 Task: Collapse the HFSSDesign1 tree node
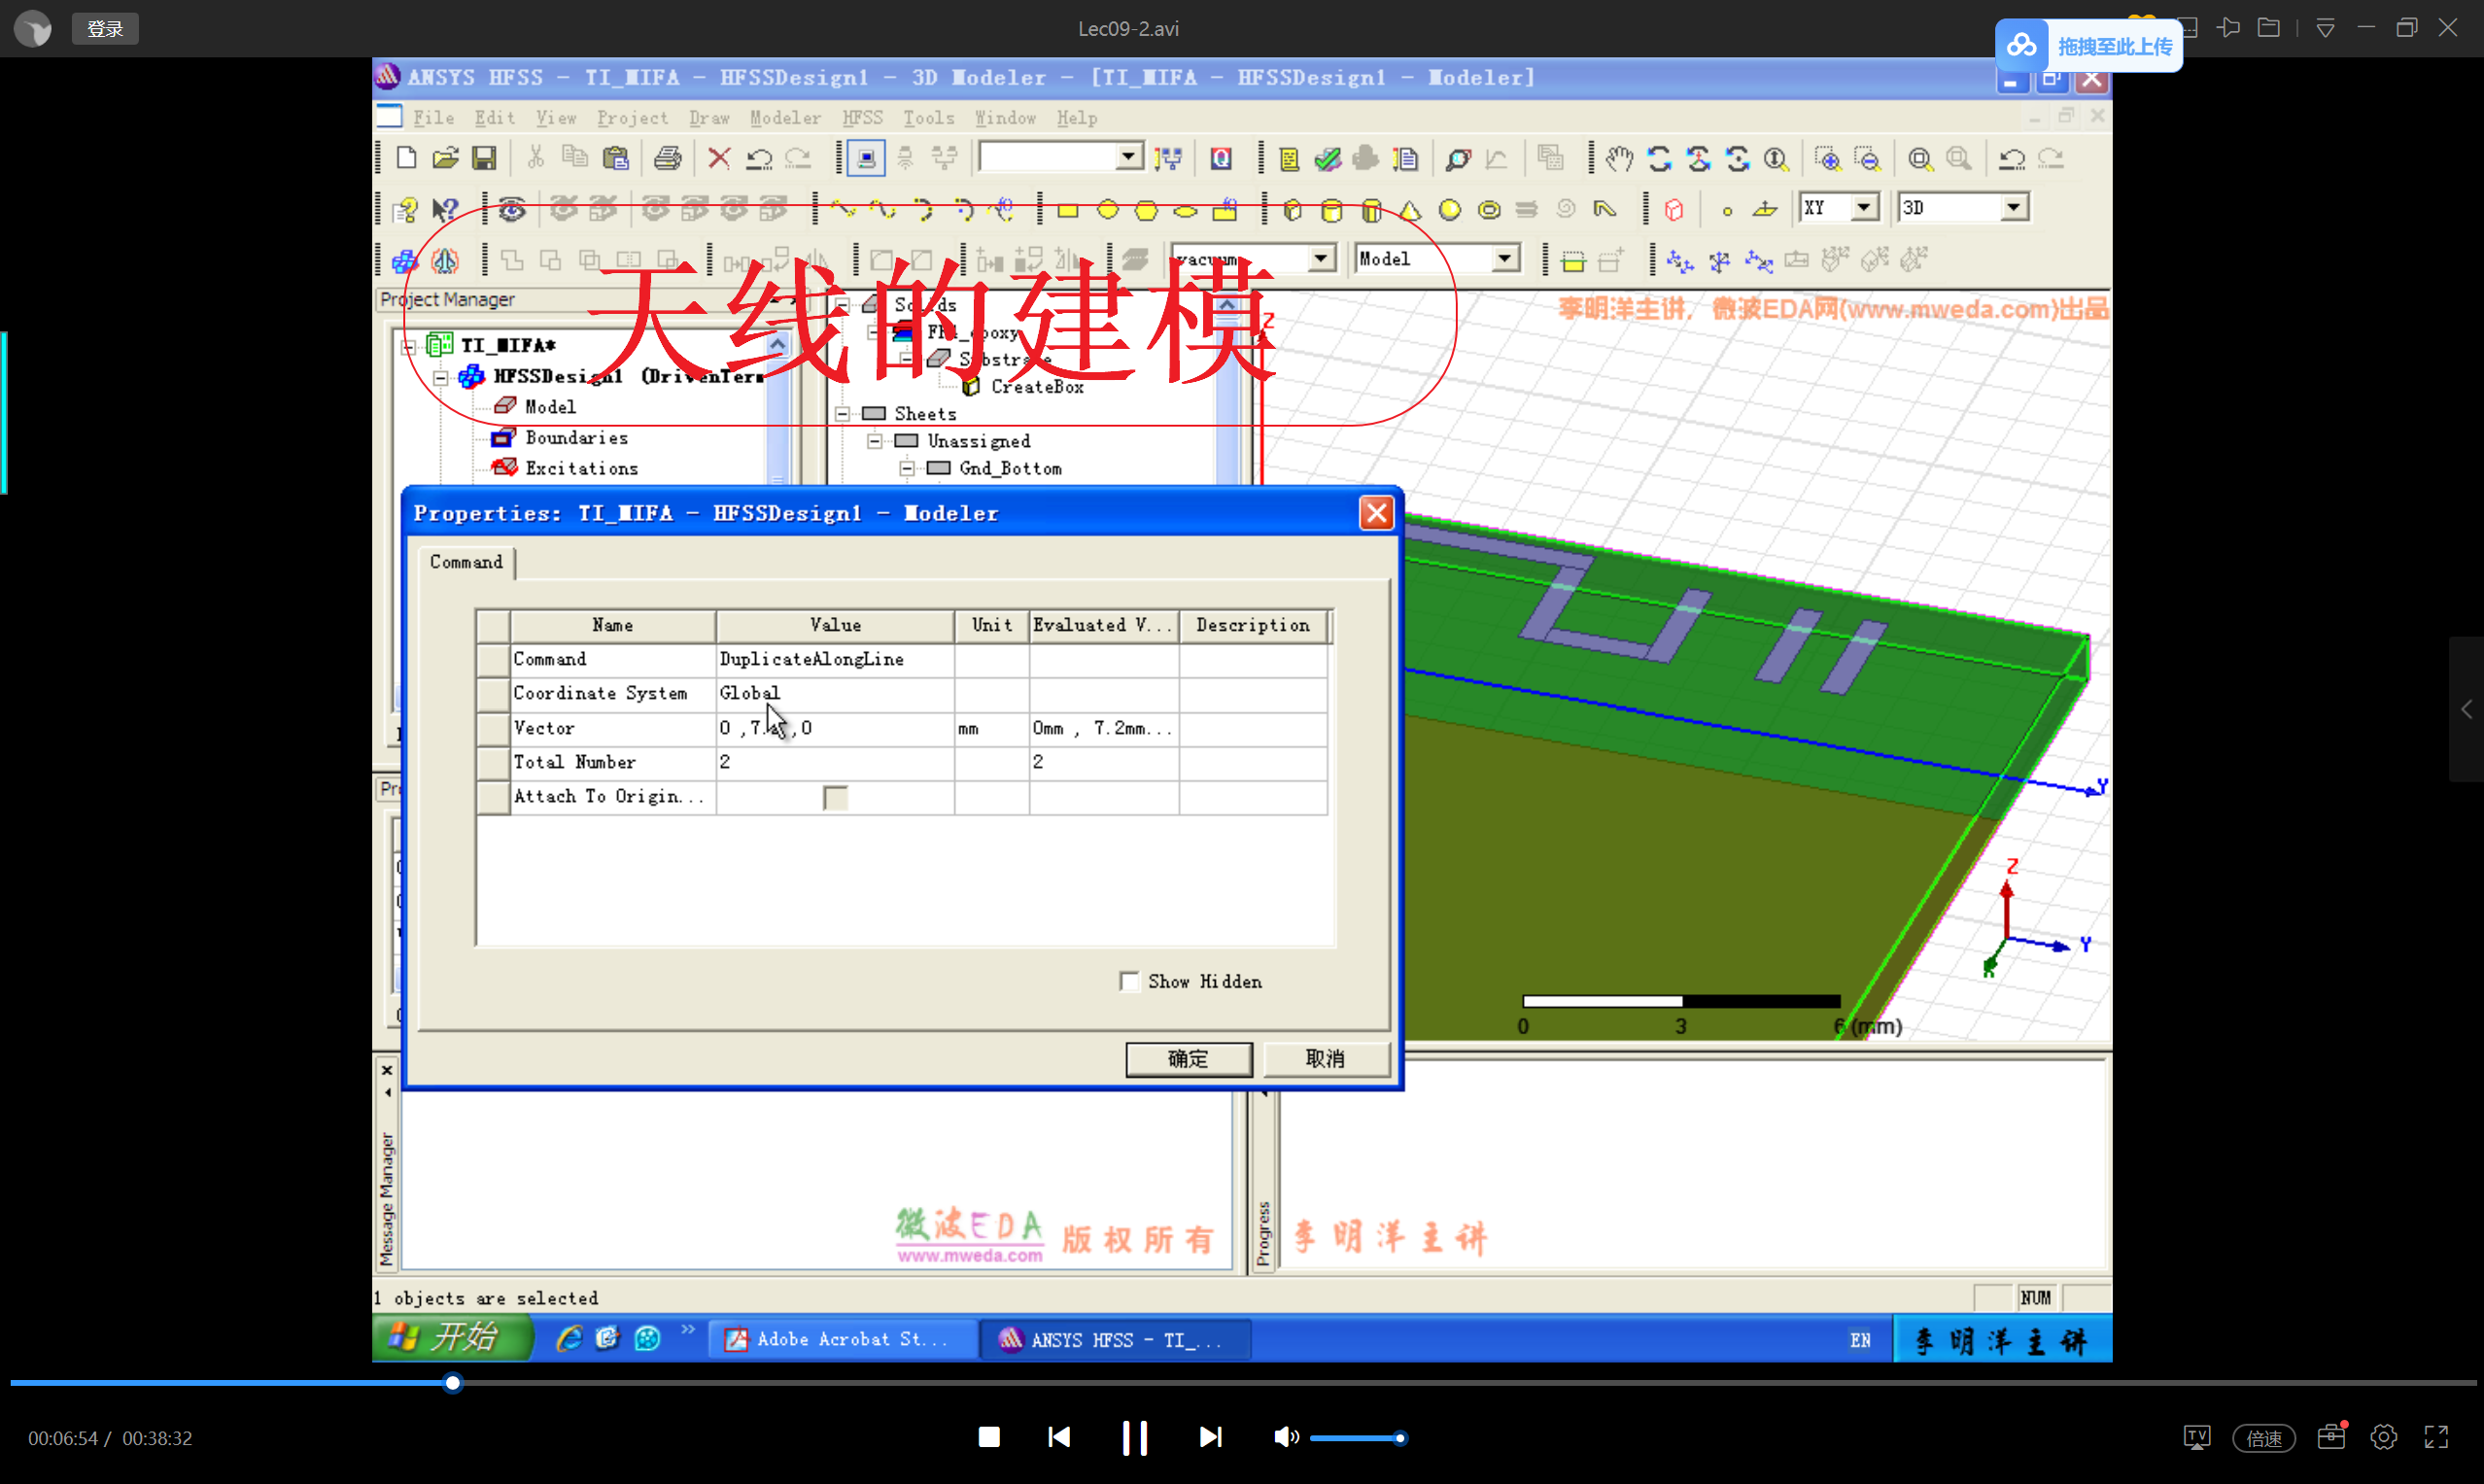tap(440, 378)
